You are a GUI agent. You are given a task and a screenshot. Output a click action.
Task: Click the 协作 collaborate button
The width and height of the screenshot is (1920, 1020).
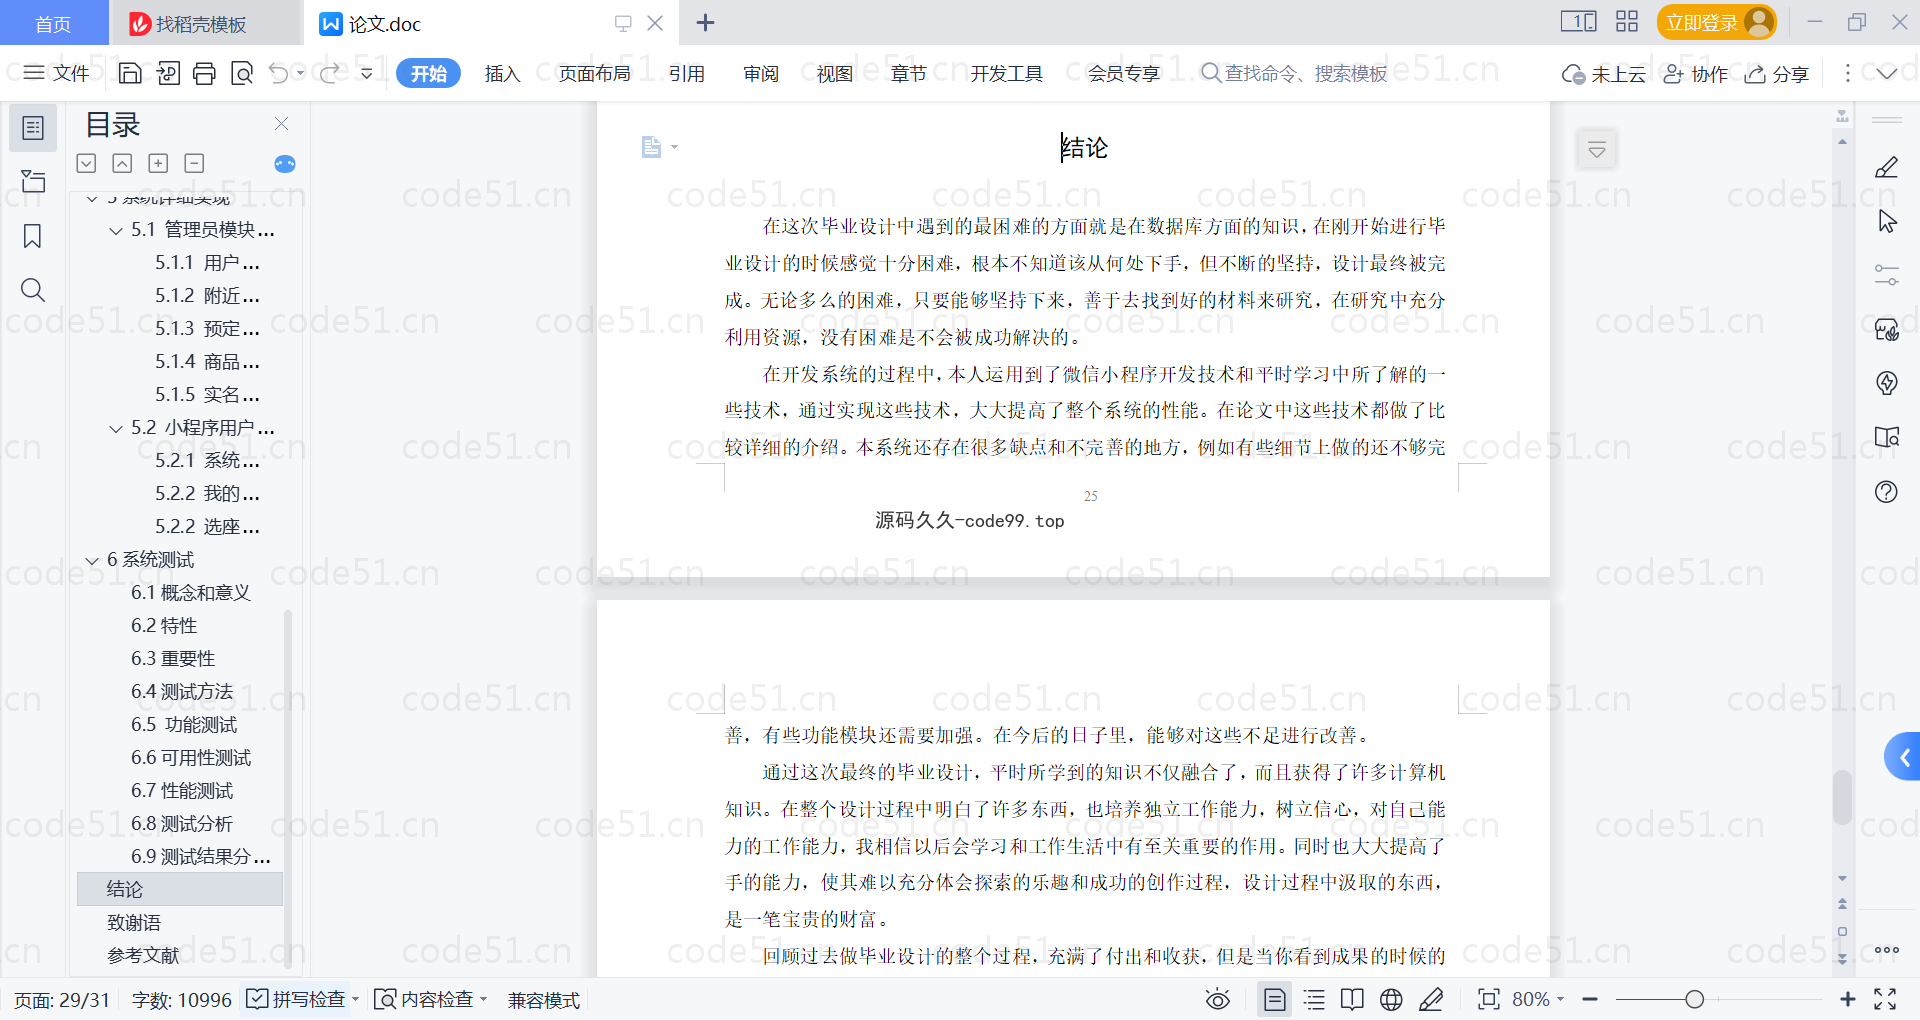coord(1696,73)
